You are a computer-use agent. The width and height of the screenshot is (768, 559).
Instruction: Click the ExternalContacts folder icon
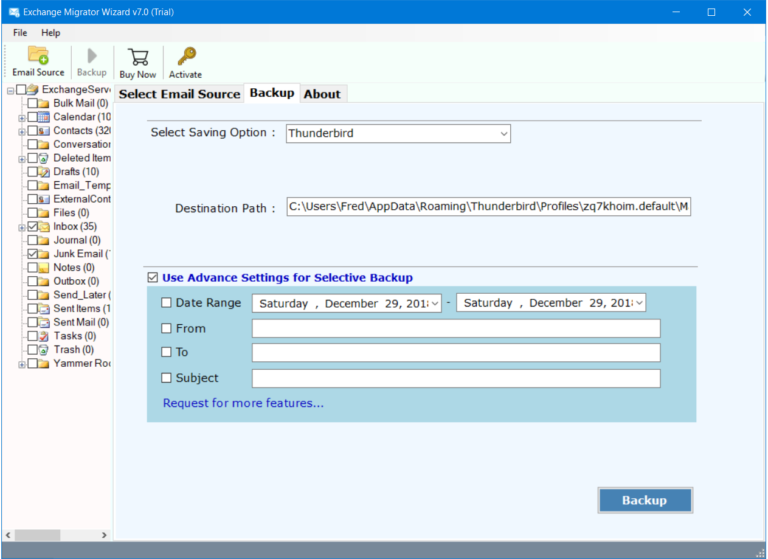44,199
